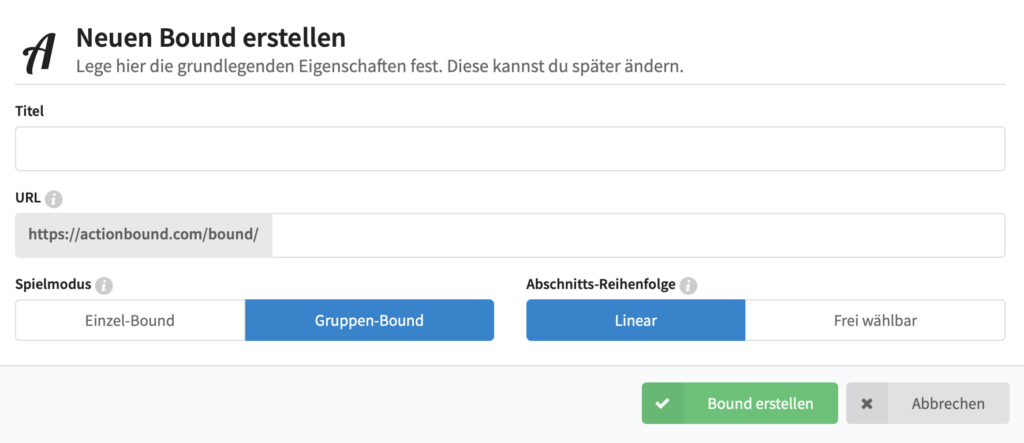The width and height of the screenshot is (1024, 443).
Task: Click the Abschnitts-Reihenfolge label text
Action: pos(600,284)
